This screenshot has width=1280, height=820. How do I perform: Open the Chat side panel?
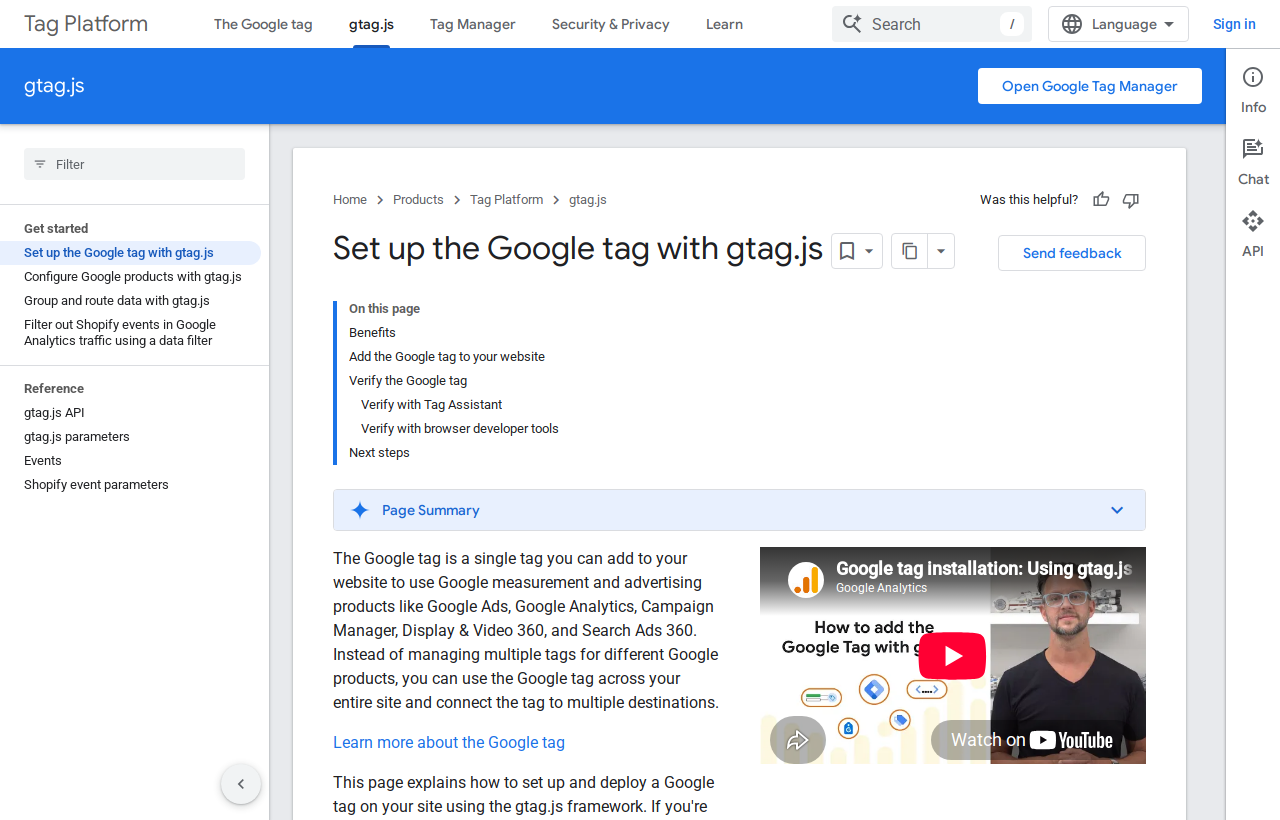click(1253, 163)
